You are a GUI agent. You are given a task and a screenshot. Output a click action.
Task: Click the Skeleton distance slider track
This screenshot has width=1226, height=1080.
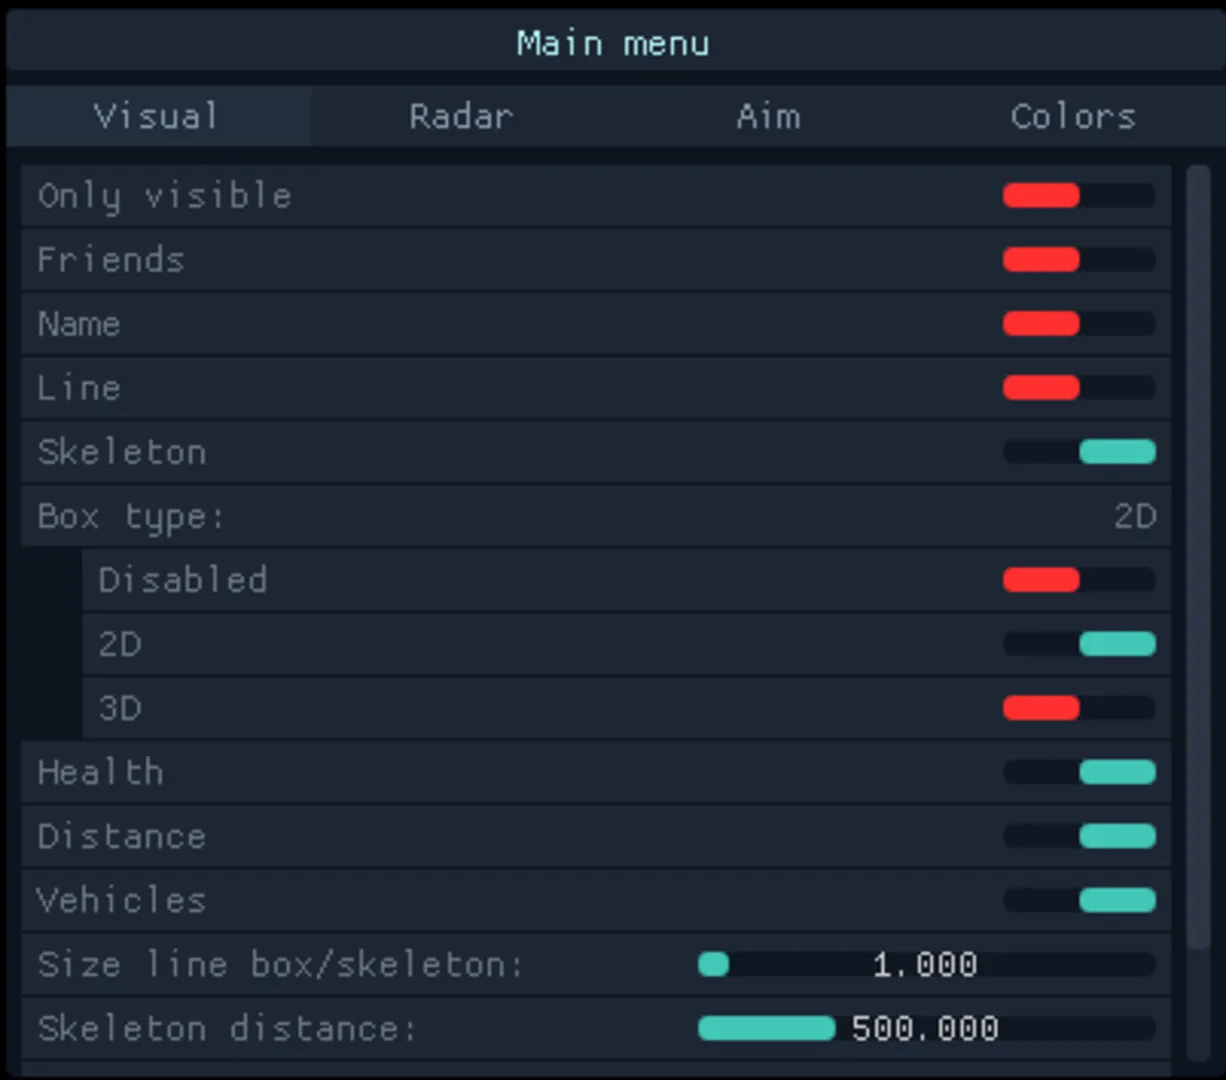tap(926, 1028)
